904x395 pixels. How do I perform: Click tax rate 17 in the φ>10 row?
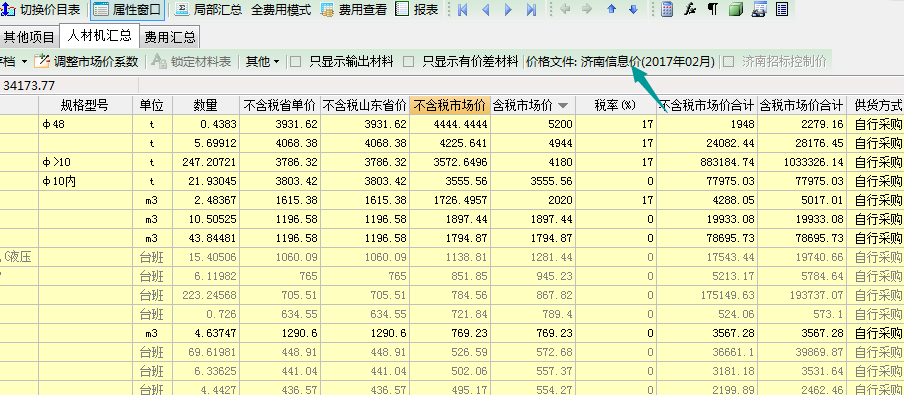tap(615, 162)
